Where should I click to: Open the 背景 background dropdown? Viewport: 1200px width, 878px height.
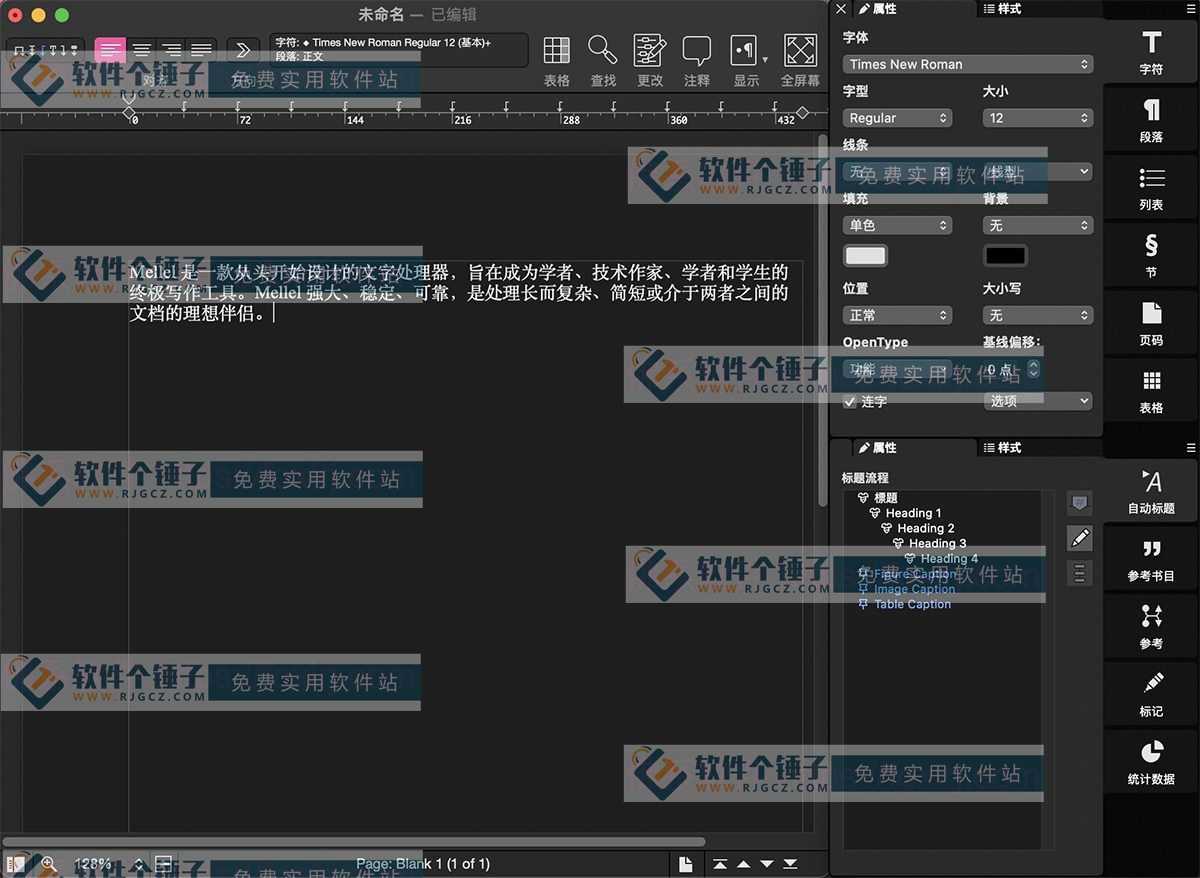click(1038, 225)
